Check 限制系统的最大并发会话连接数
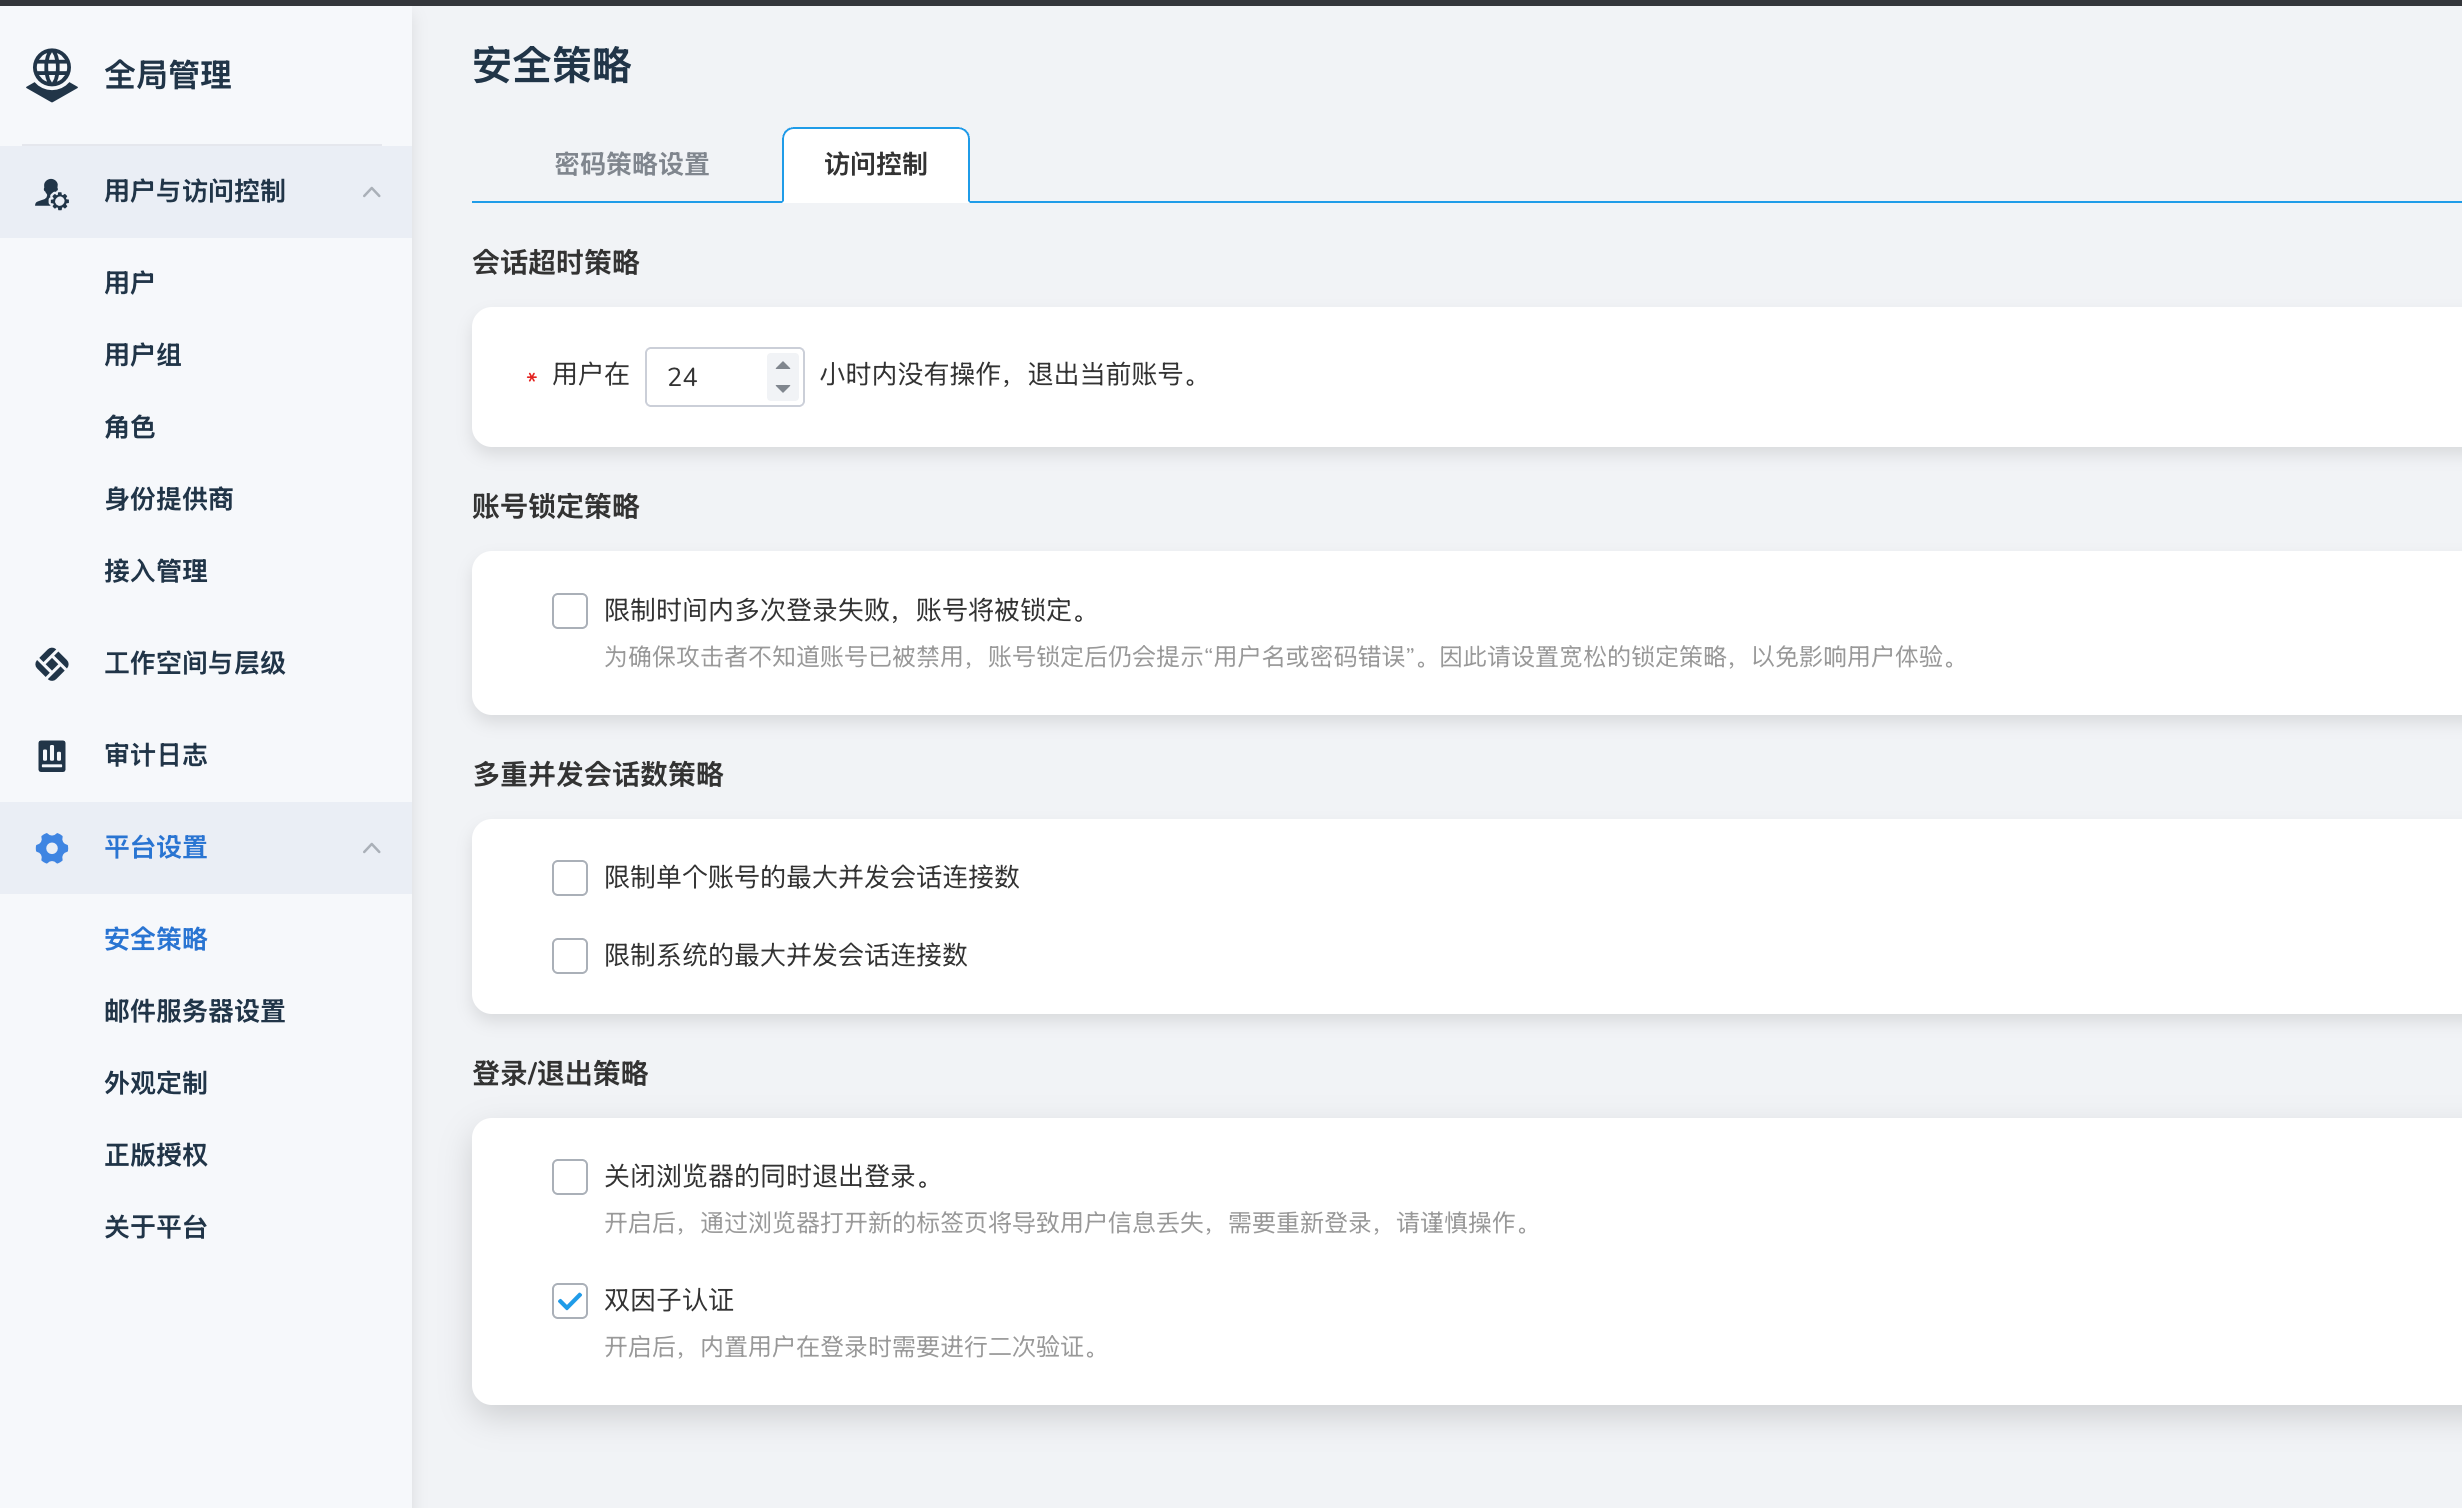The image size is (2462, 1508). 569,956
